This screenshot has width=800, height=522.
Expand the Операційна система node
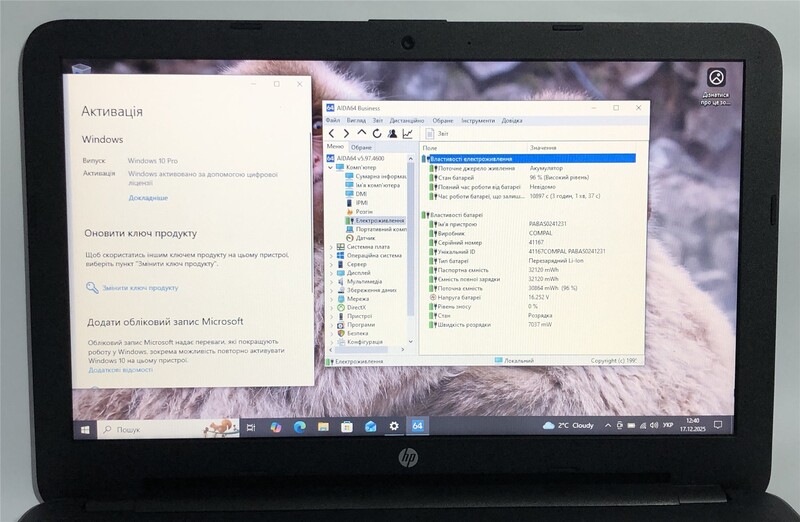click(x=331, y=256)
